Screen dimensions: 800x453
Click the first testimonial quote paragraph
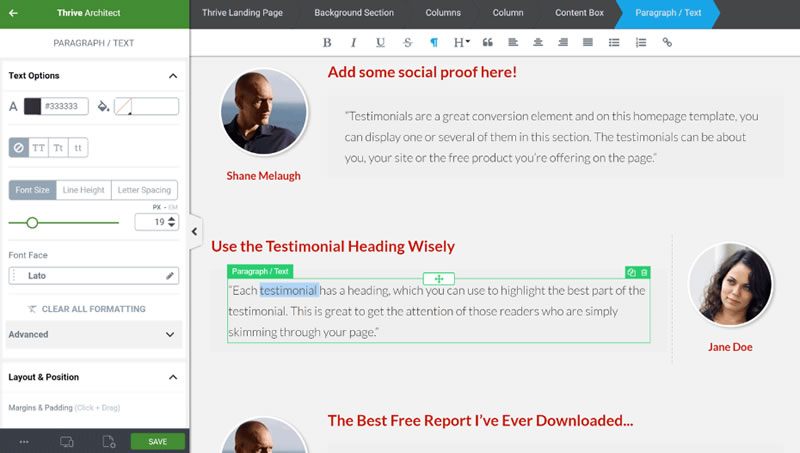(552, 137)
